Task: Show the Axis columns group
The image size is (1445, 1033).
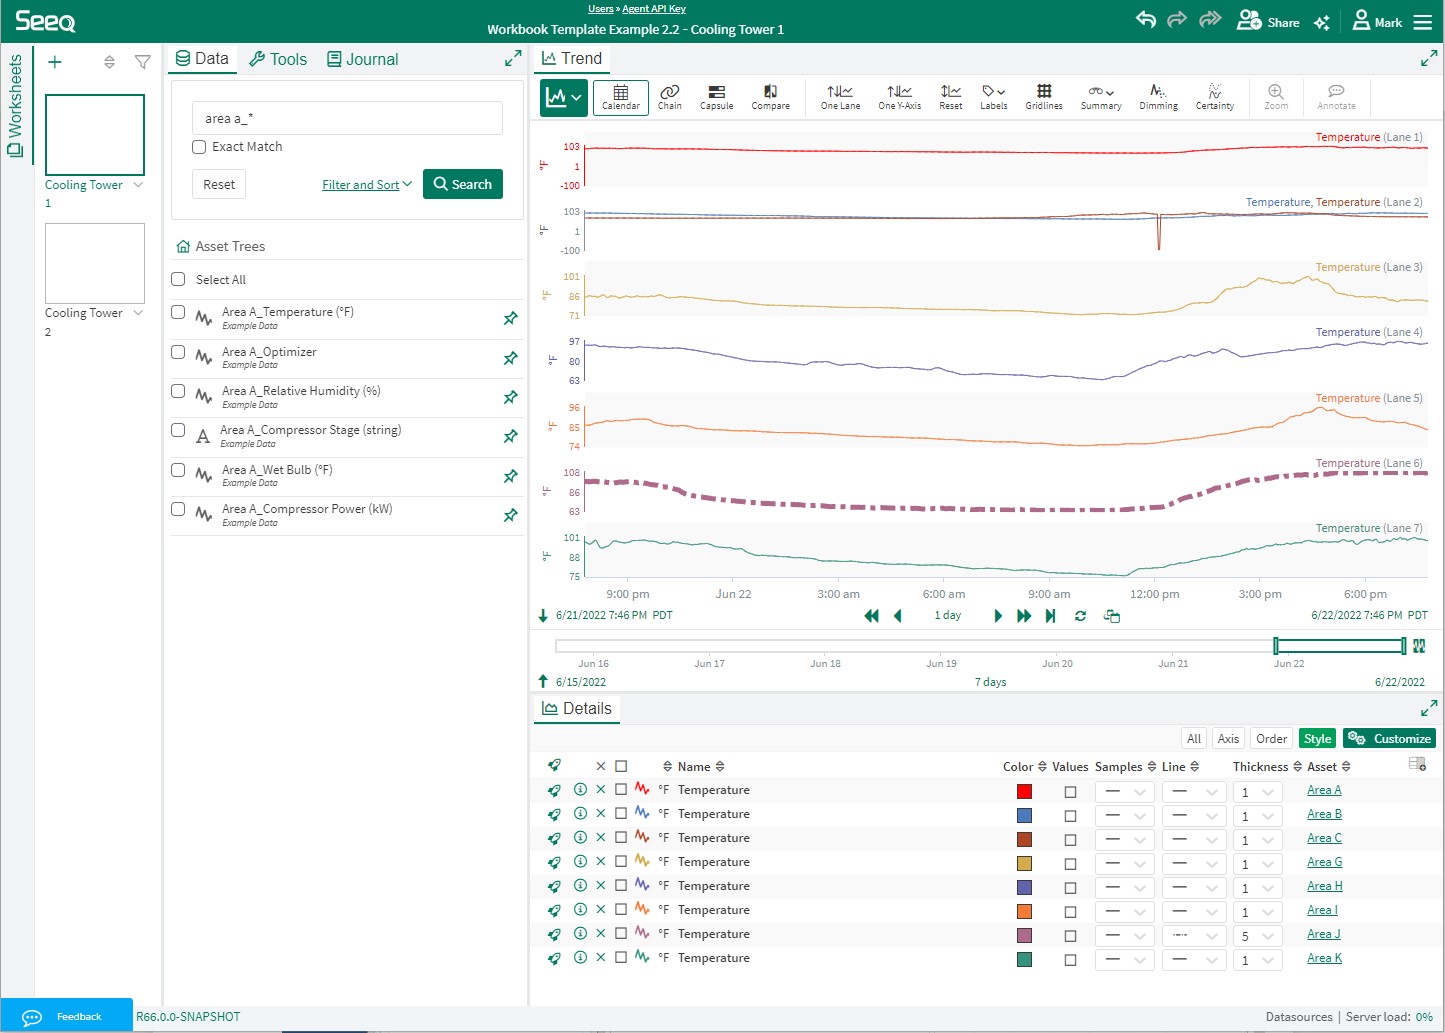Action: 1228,739
